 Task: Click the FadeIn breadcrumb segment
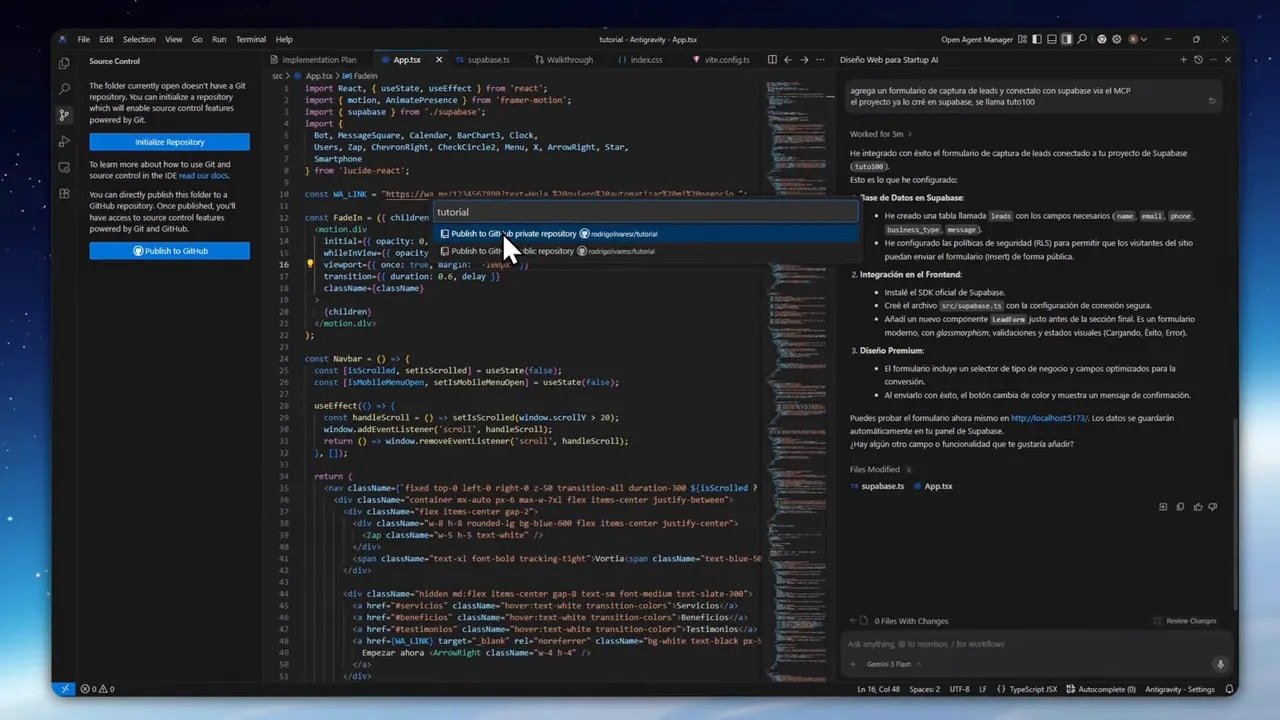pos(360,76)
